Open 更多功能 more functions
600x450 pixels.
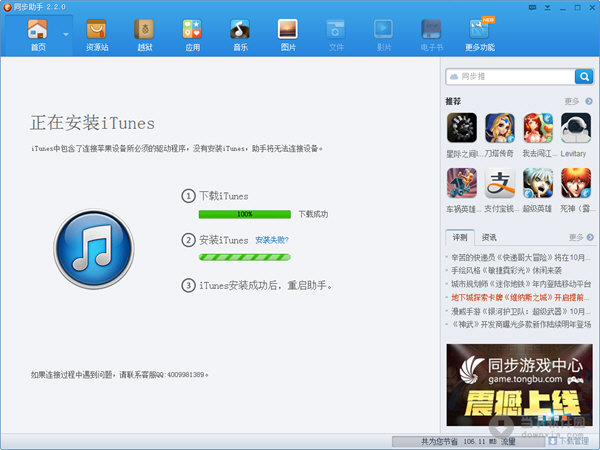click(480, 35)
